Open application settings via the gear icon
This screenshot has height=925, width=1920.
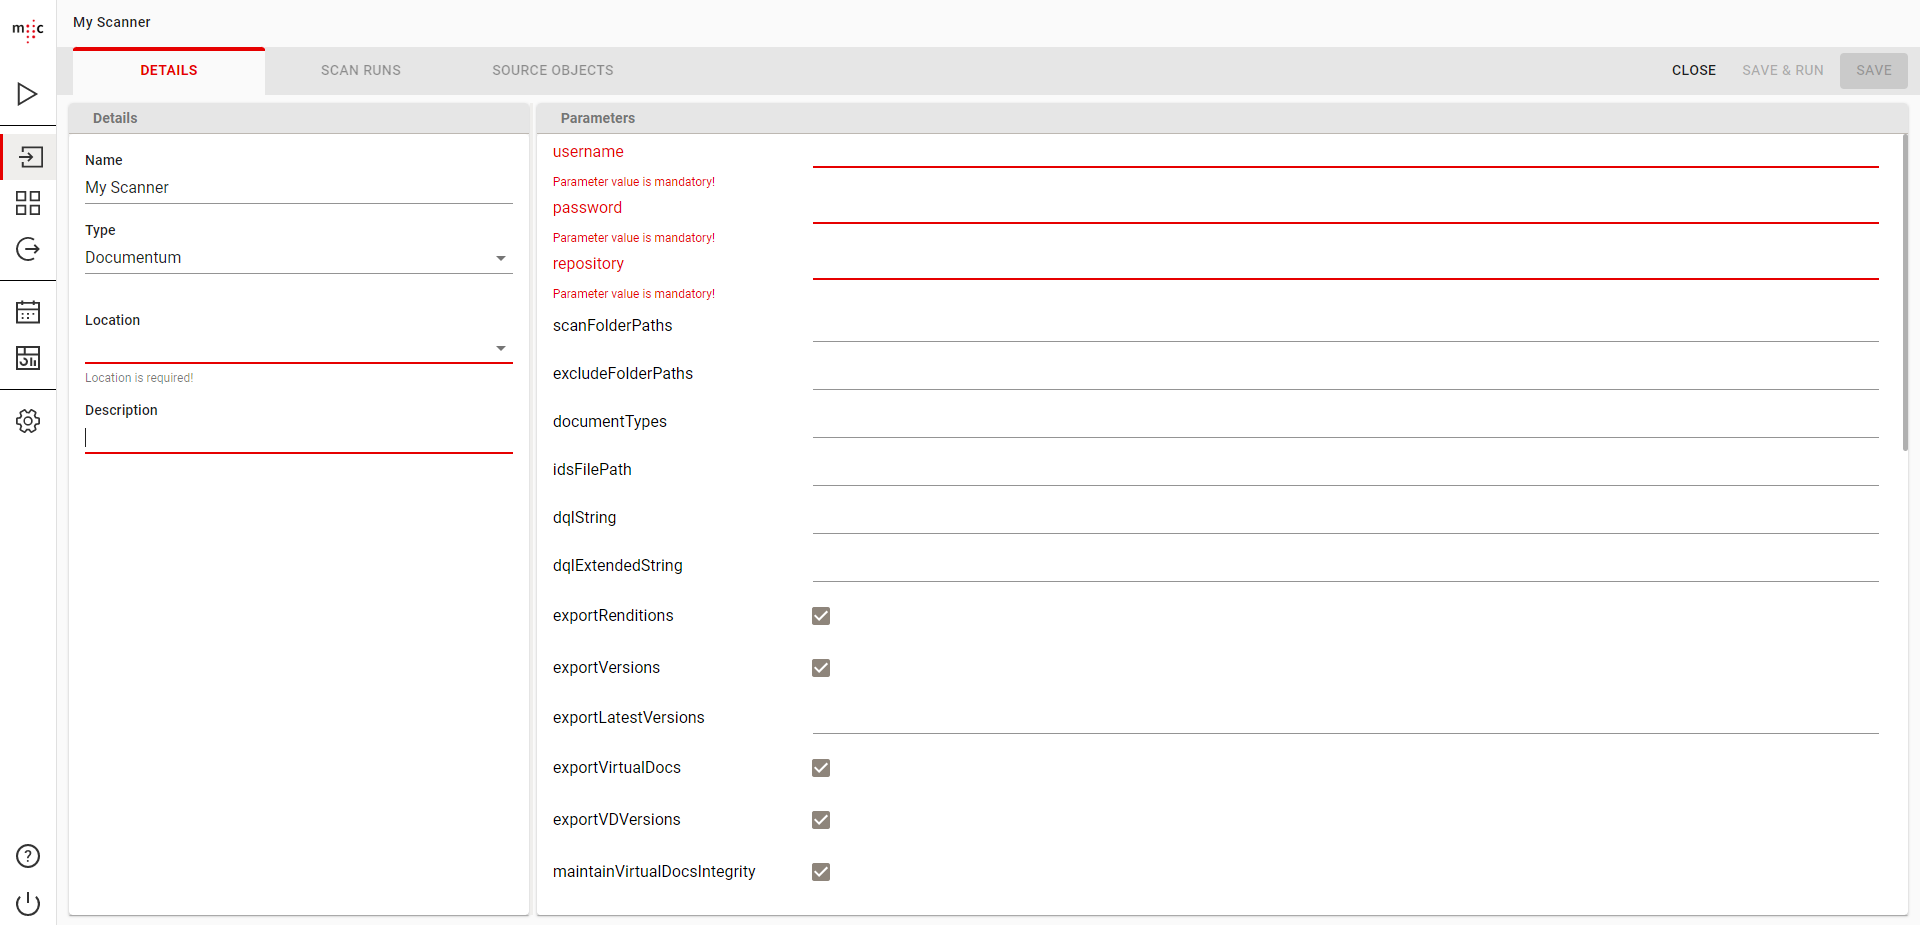click(28, 420)
